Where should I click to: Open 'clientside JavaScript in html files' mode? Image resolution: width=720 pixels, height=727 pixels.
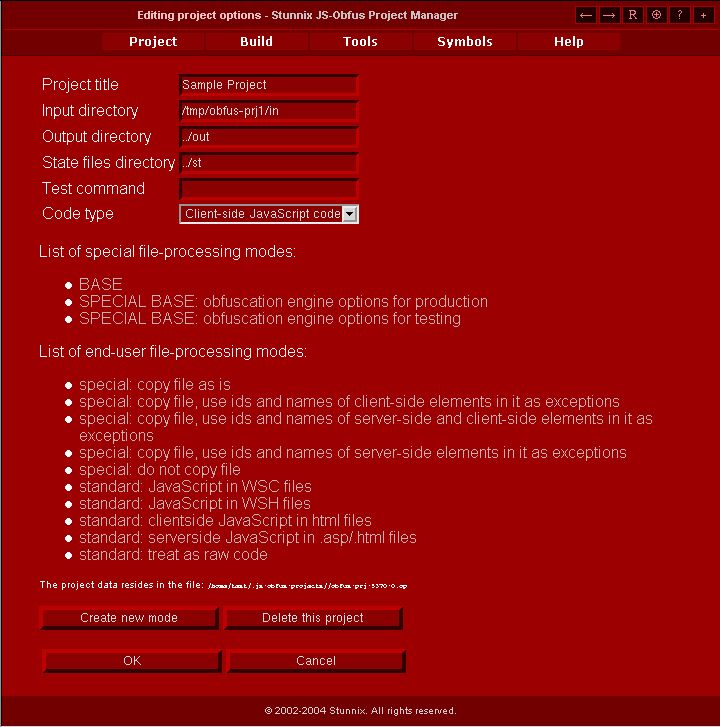pos(225,521)
